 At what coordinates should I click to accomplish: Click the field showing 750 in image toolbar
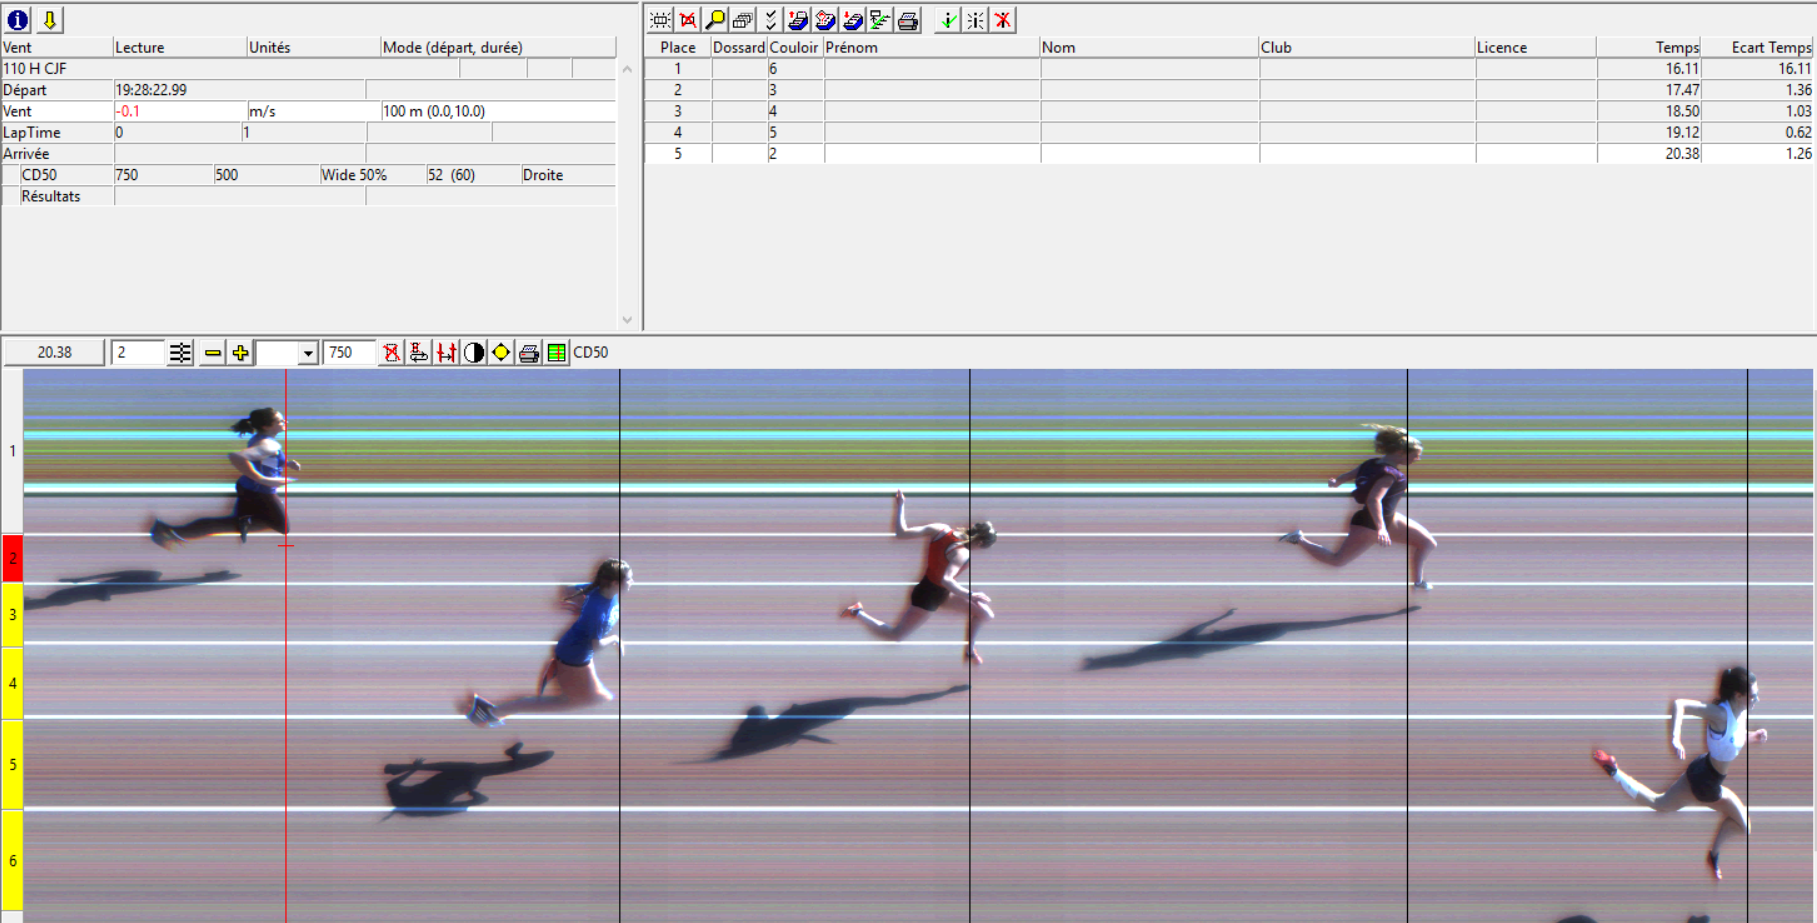349,352
